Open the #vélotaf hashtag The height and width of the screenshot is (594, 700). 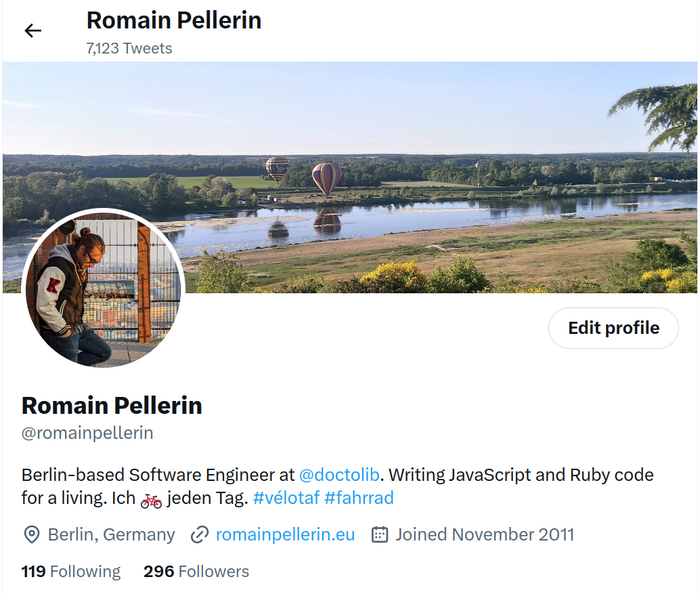[286, 498]
